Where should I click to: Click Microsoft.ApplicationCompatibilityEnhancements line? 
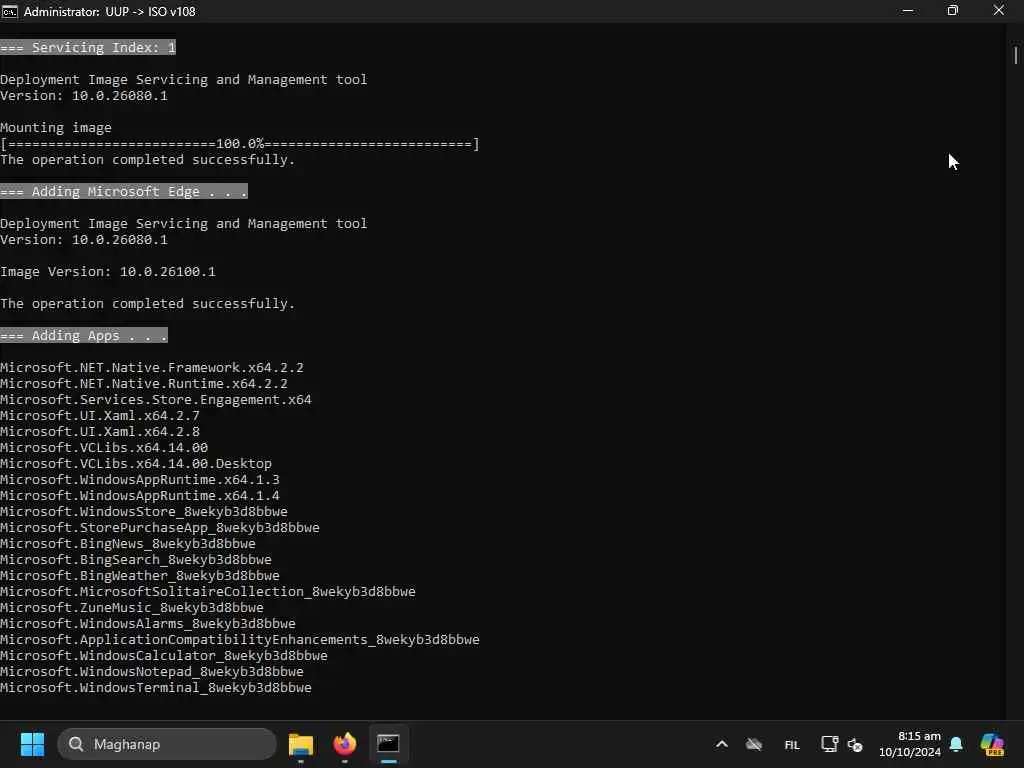tap(240, 640)
